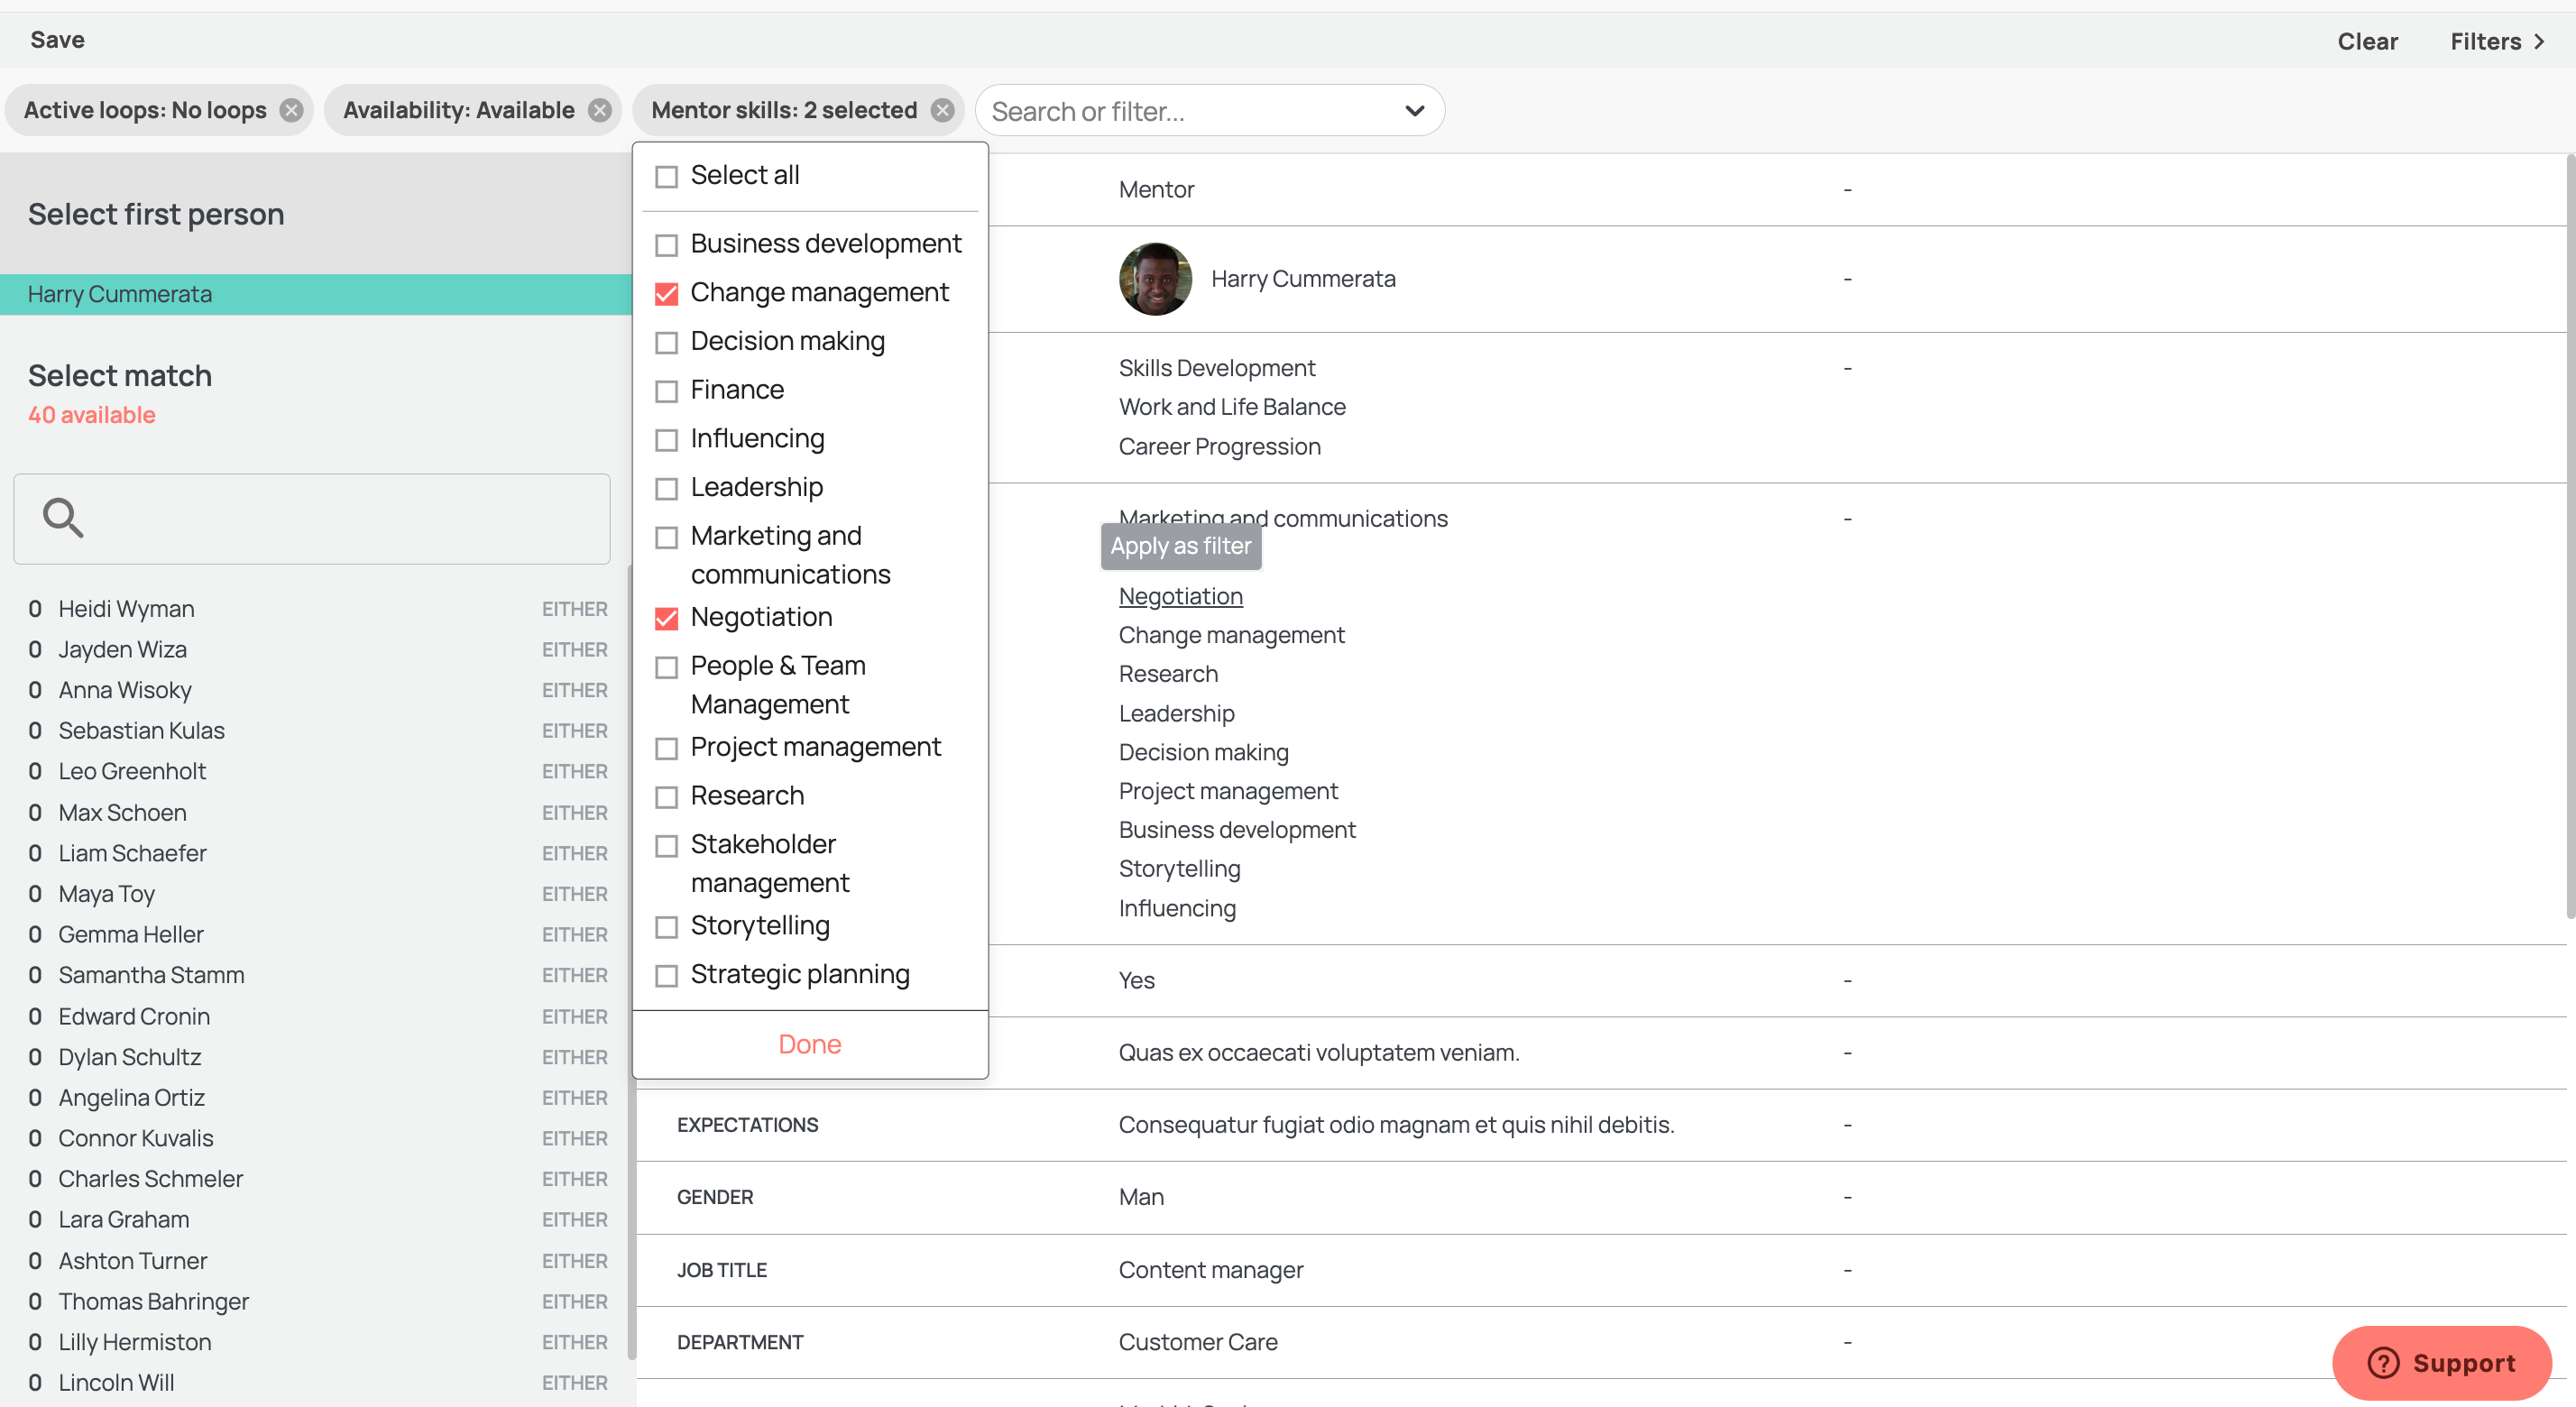This screenshot has height=1407, width=2576.
Task: Select Gemma Heller as match
Action: (x=317, y=935)
